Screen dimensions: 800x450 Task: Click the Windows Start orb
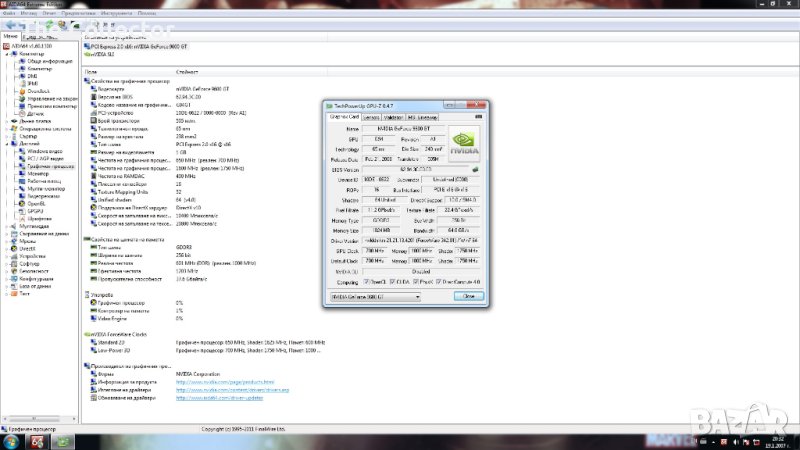pos(11,439)
